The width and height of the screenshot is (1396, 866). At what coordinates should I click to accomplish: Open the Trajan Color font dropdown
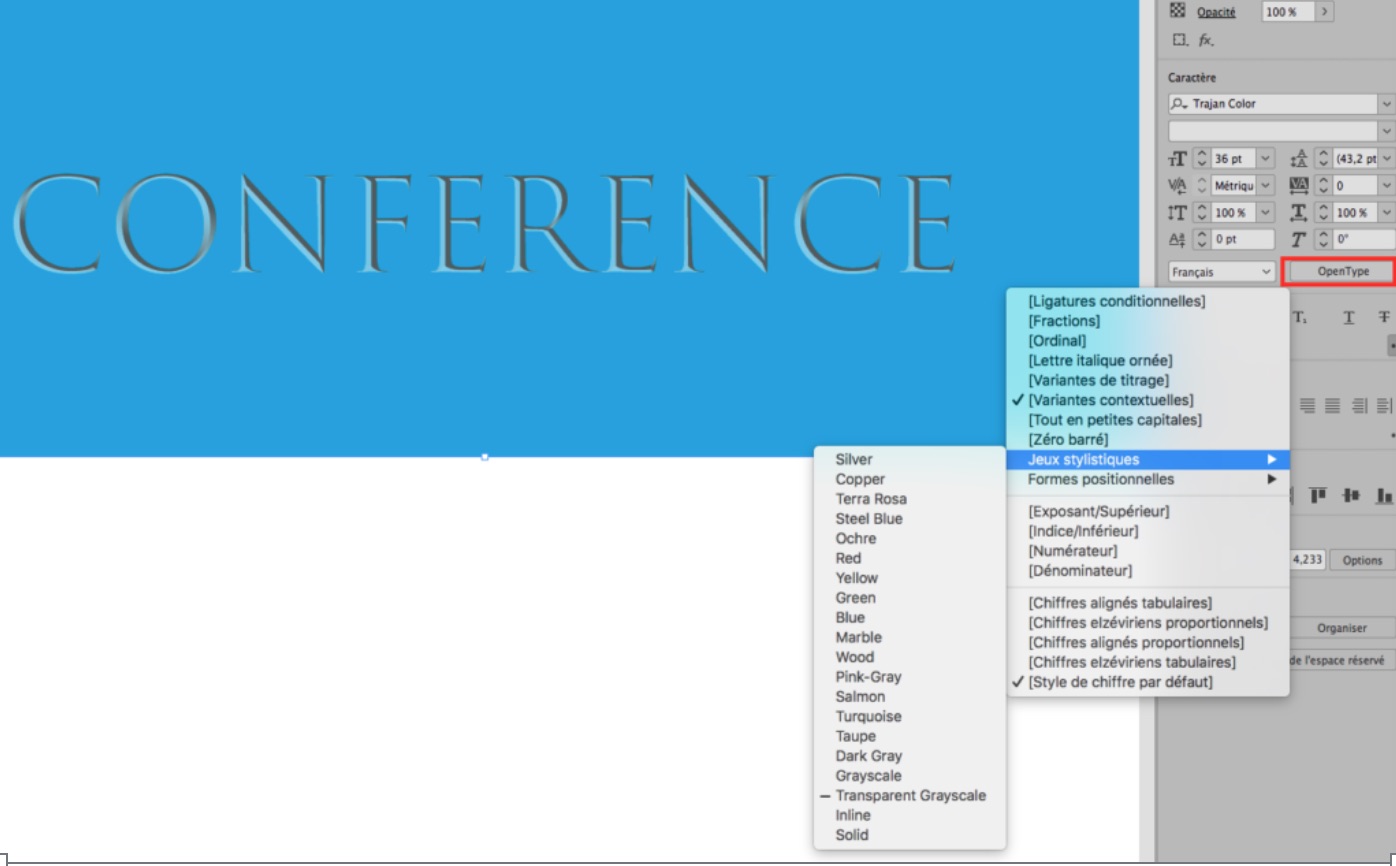point(1385,104)
